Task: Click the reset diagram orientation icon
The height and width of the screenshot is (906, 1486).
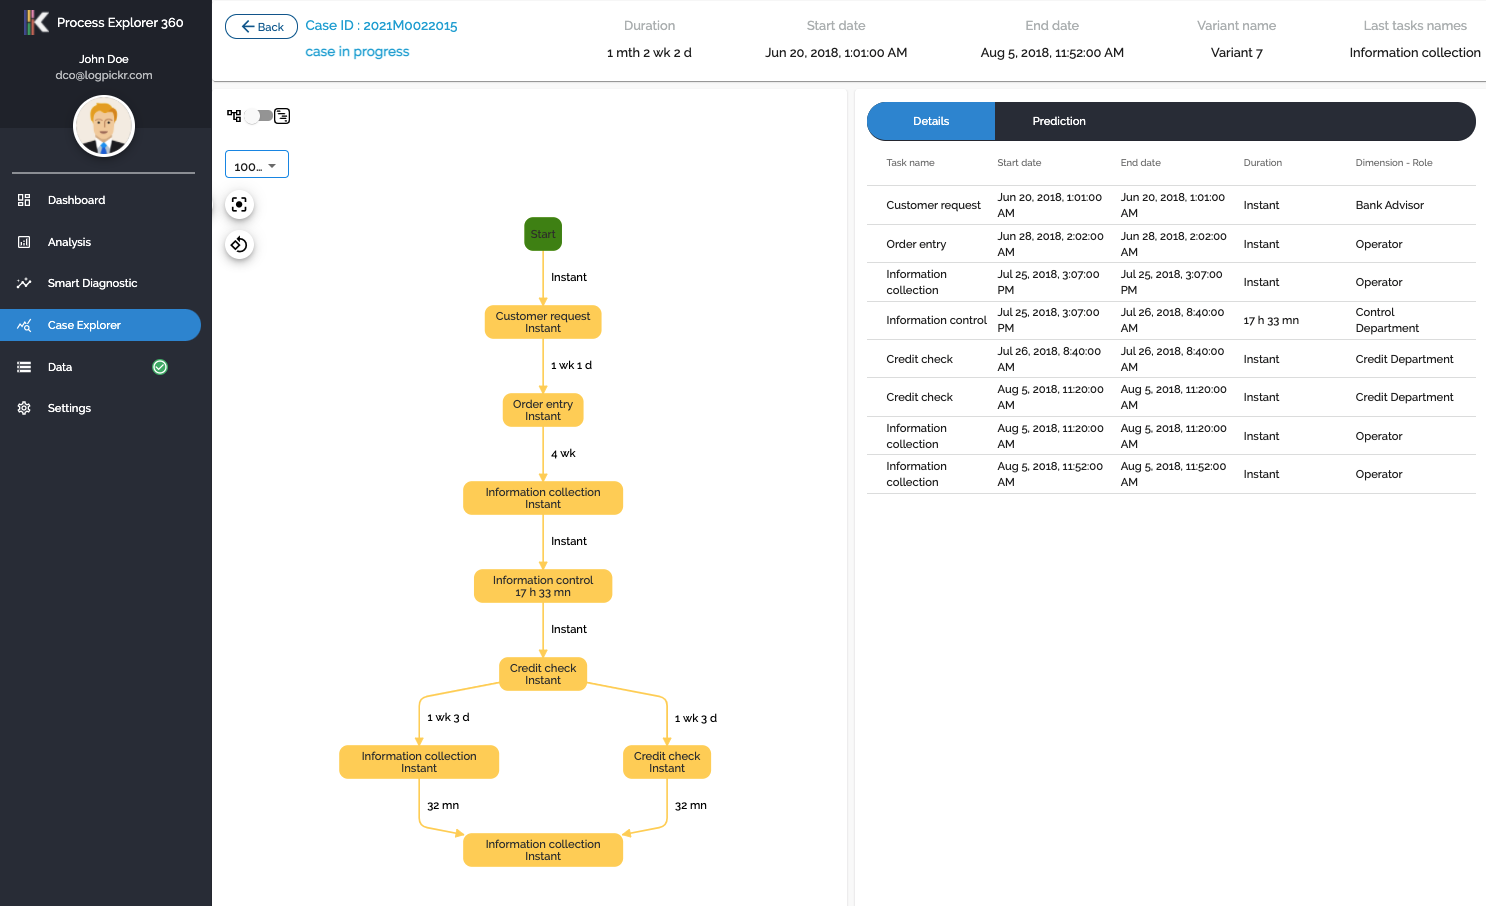Action: pos(239,244)
